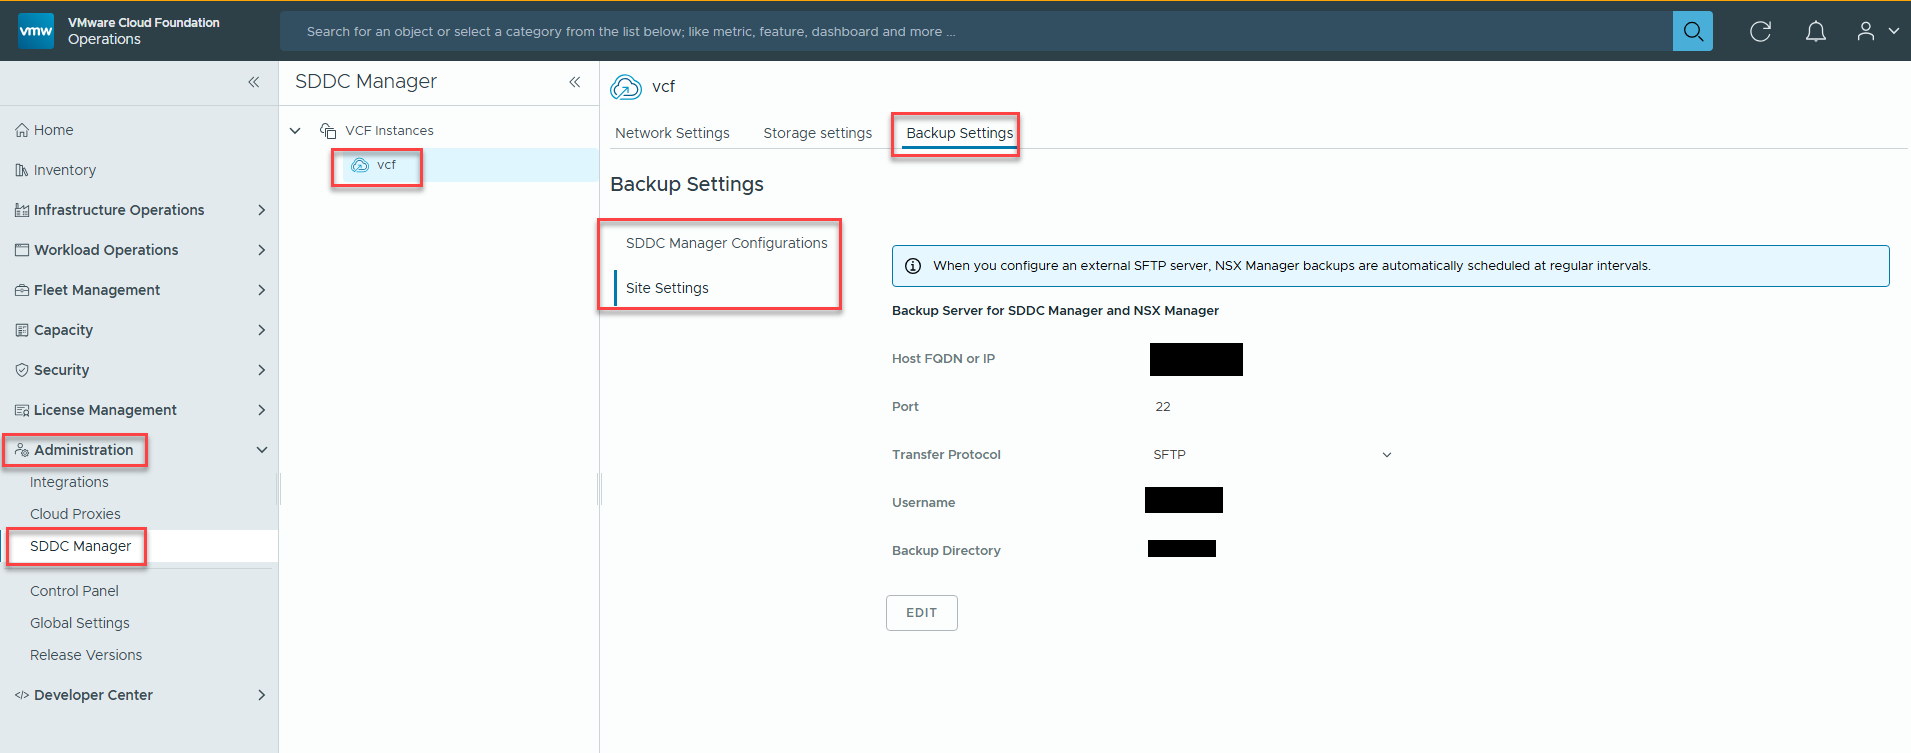
Task: Click the EDIT button
Action: coord(921,613)
